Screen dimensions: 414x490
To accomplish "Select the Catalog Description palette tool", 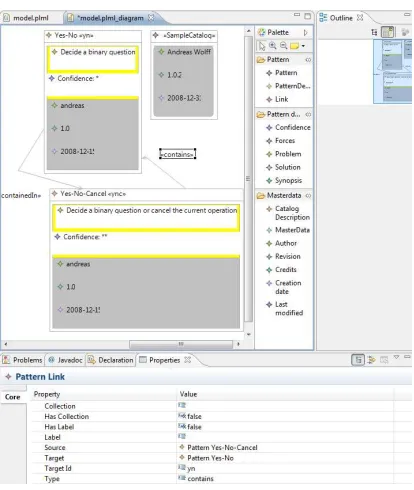I will 289,213.
